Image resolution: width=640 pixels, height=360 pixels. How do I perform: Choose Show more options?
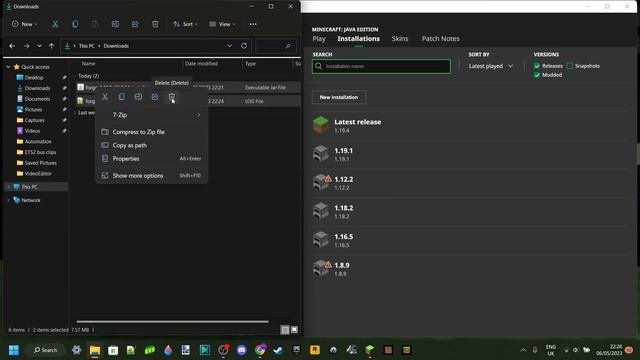pos(151,176)
